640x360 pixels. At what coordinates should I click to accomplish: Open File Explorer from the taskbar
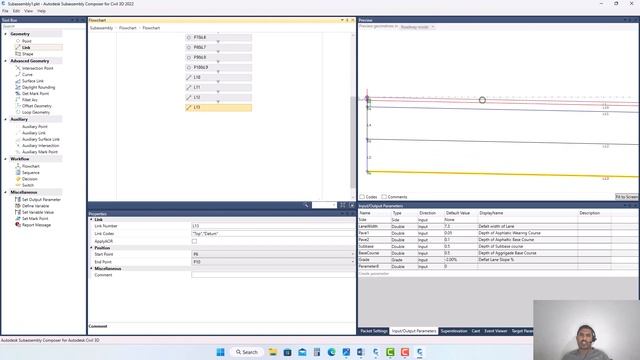273,352
